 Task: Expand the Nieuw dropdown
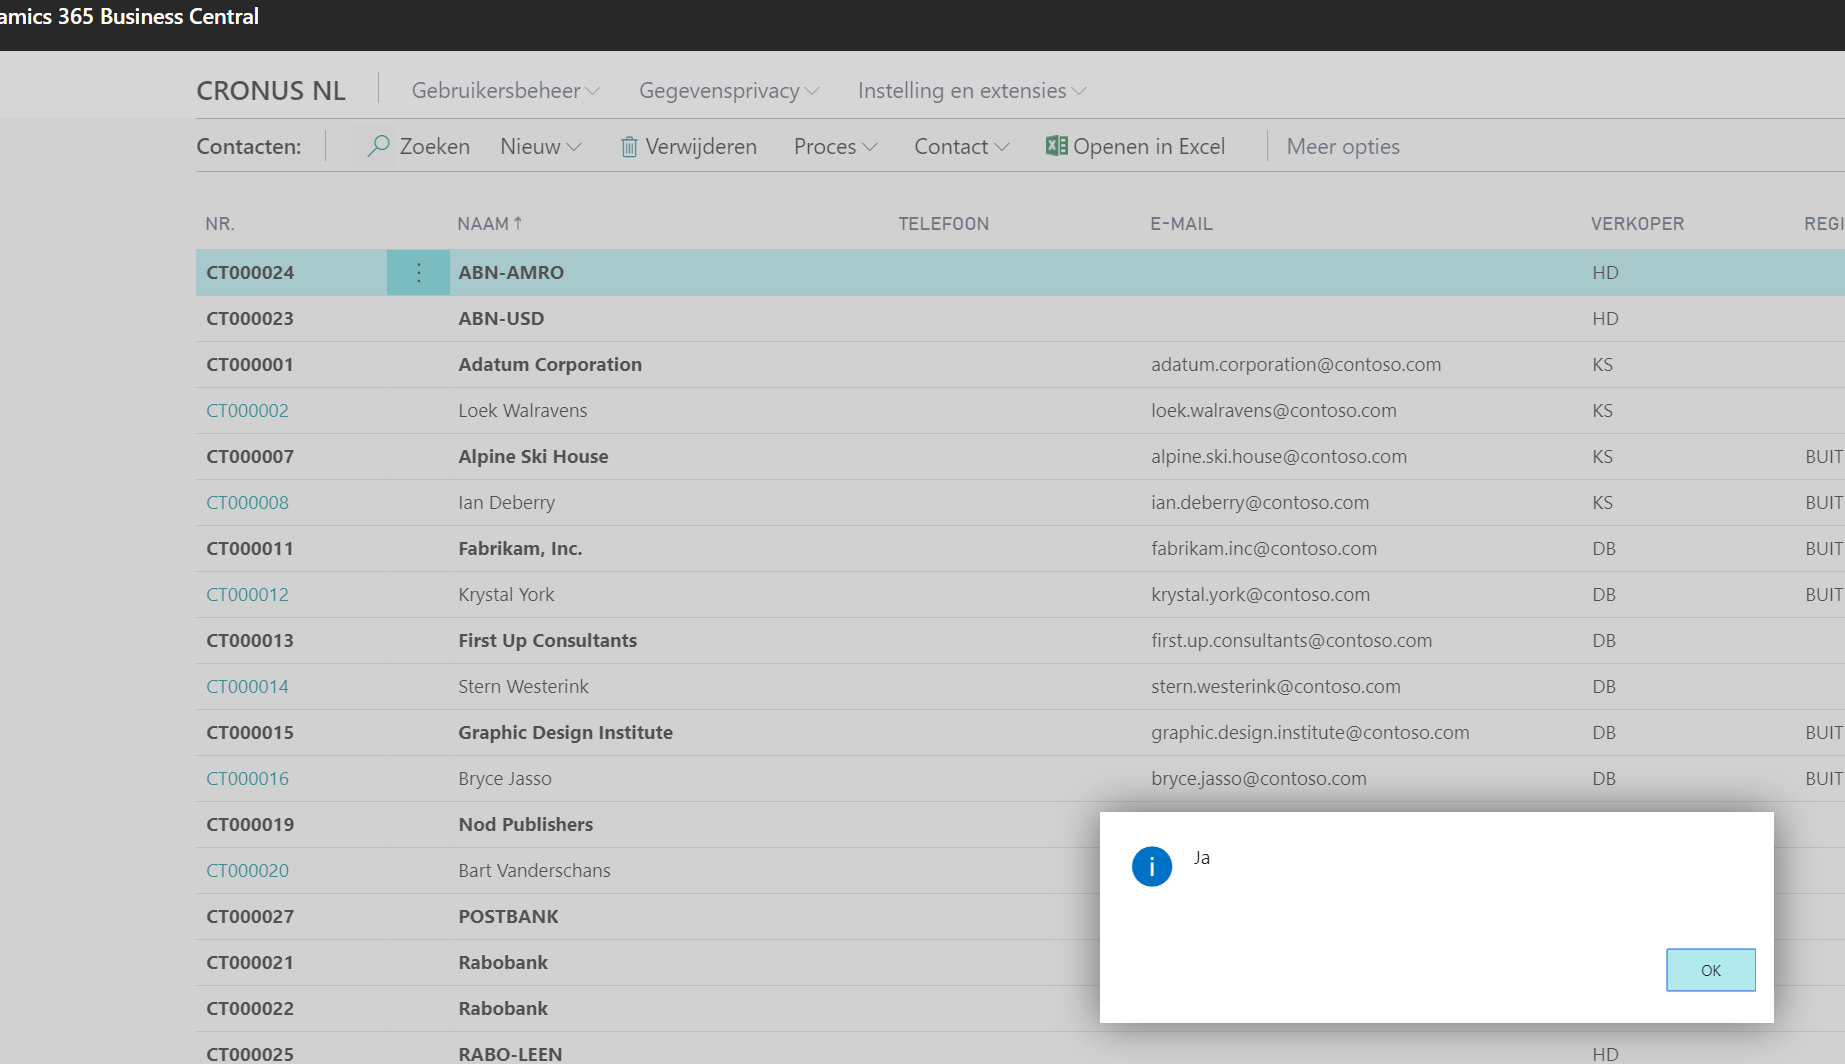pyautogui.click(x=540, y=146)
